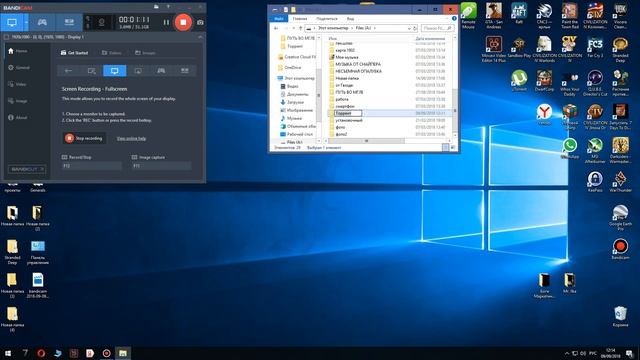The width and height of the screenshot is (640, 360).
Task: Select Загрузки in Explorer sidebar
Action: pyautogui.click(x=292, y=102)
